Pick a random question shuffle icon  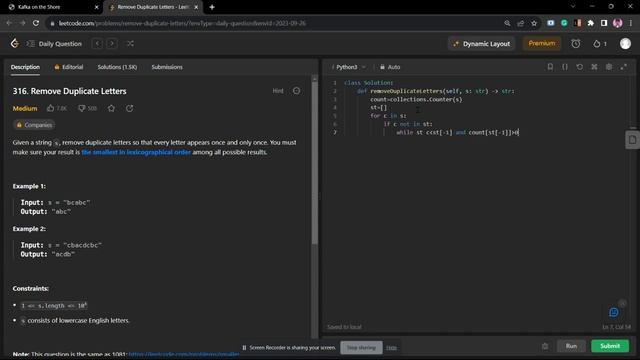pyautogui.click(x=130, y=43)
